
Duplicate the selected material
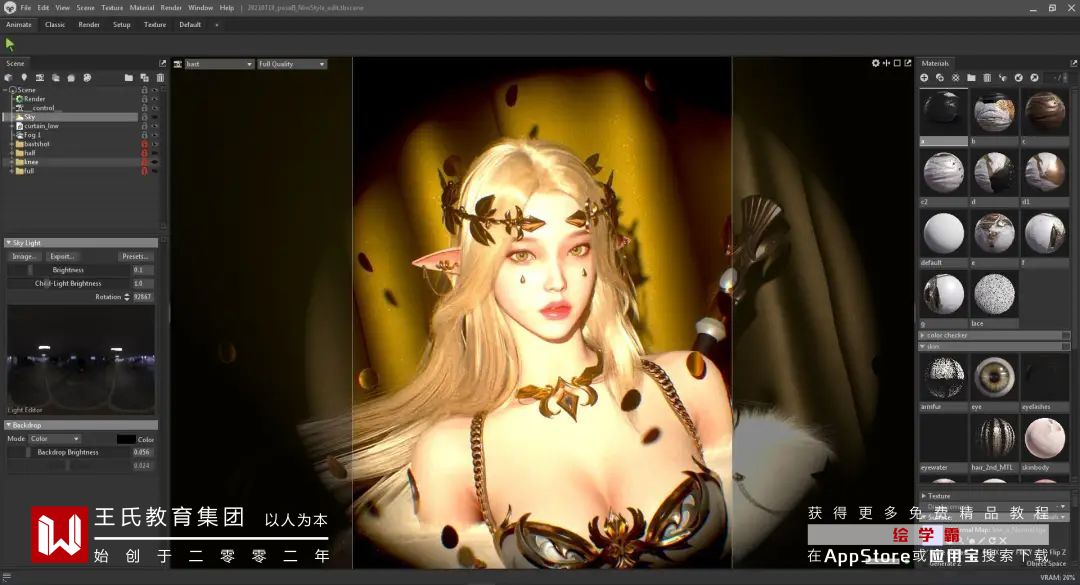click(939, 78)
